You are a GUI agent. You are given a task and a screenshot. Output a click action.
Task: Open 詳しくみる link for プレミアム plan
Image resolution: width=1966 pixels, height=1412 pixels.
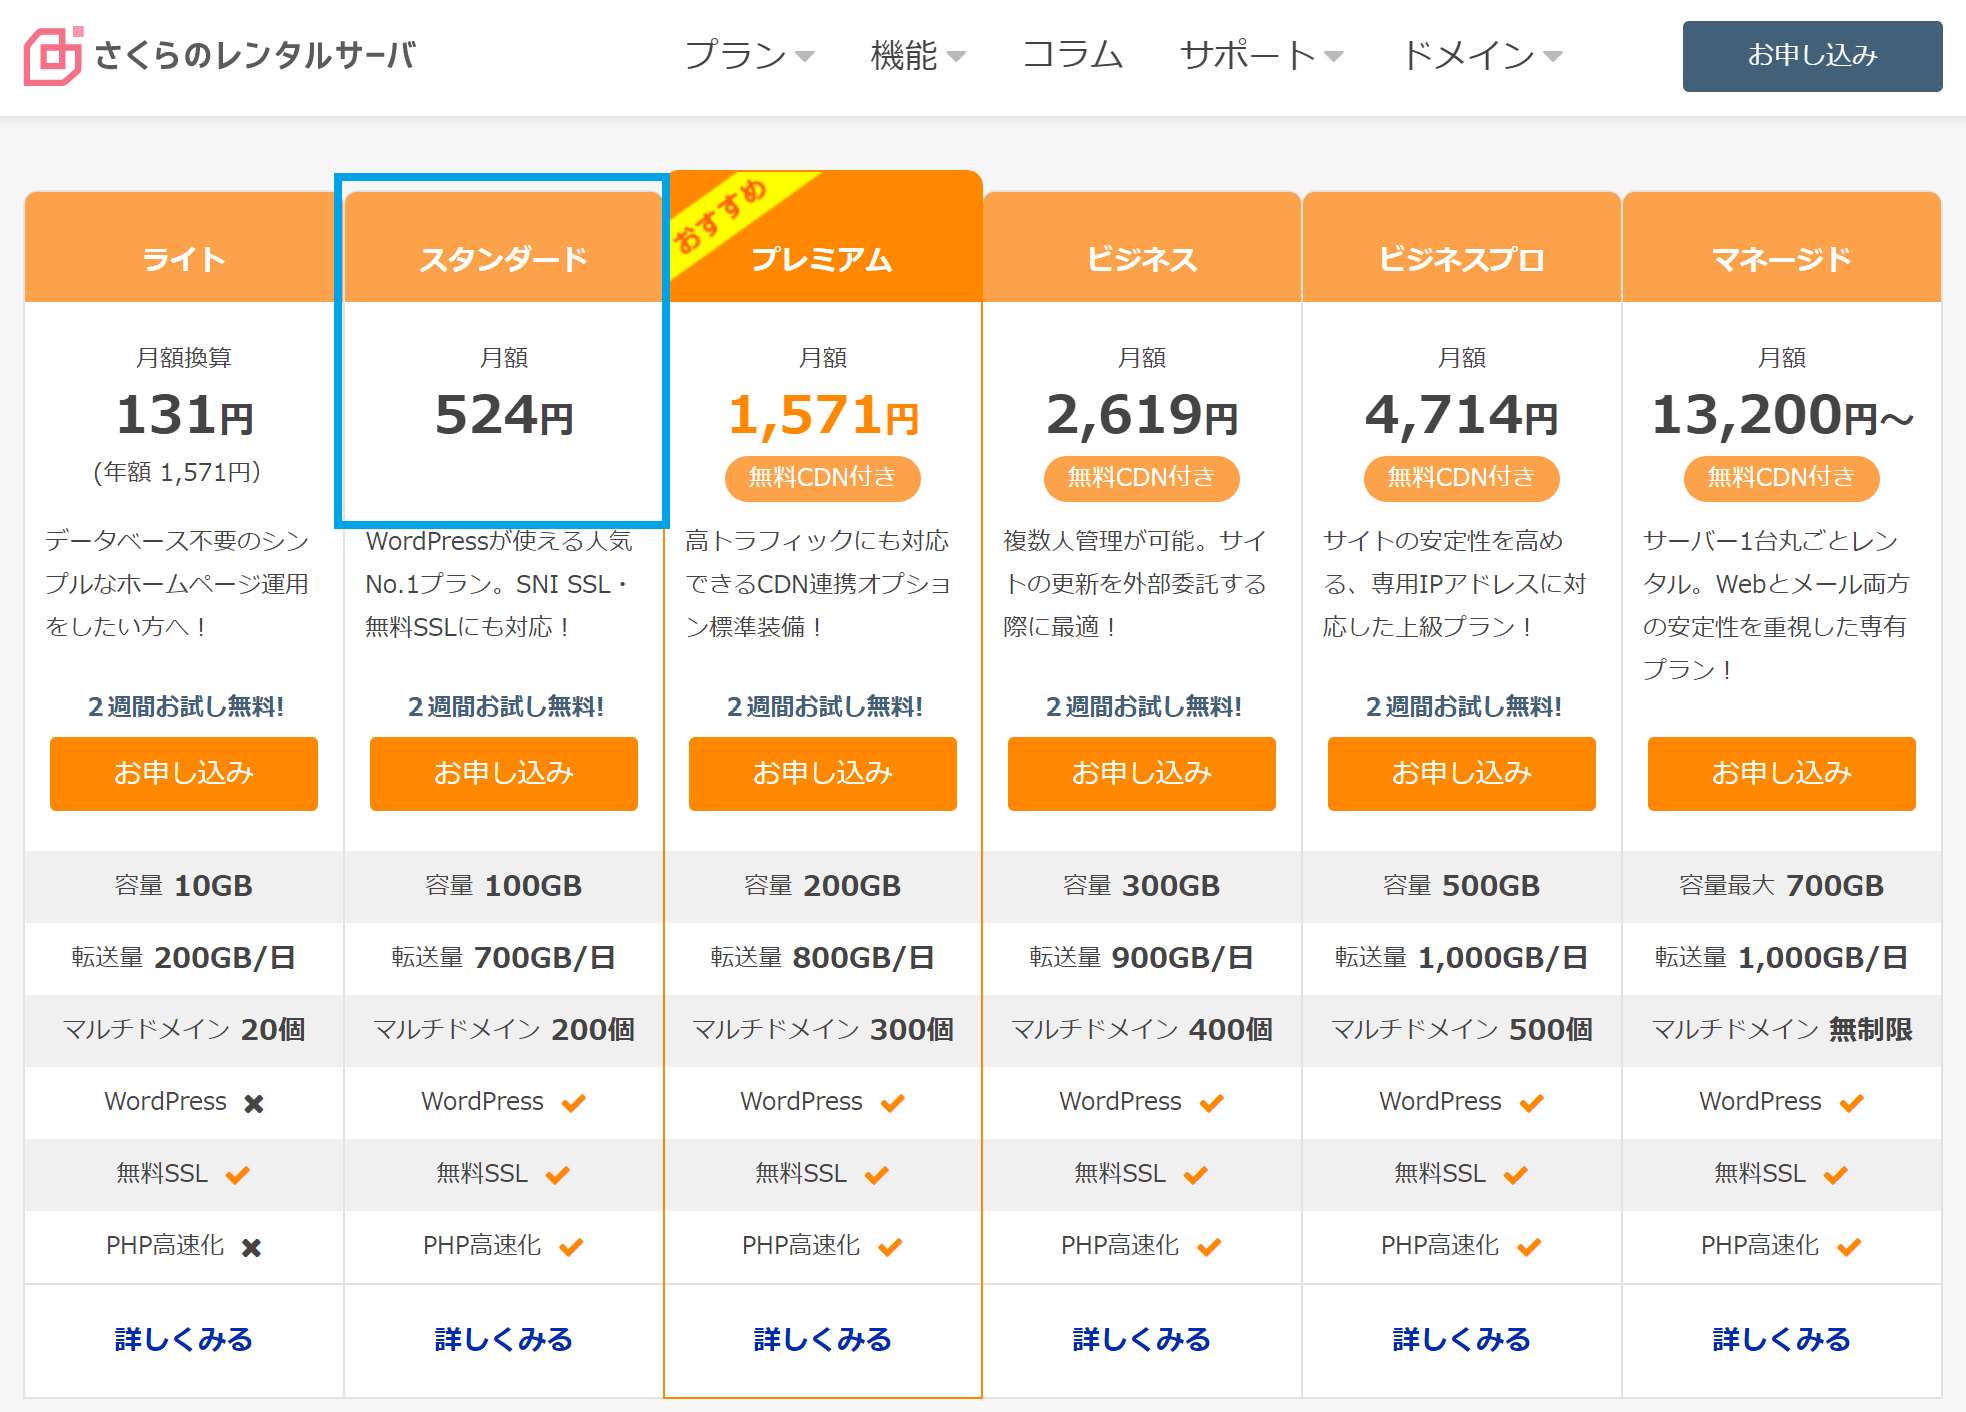tap(822, 1339)
